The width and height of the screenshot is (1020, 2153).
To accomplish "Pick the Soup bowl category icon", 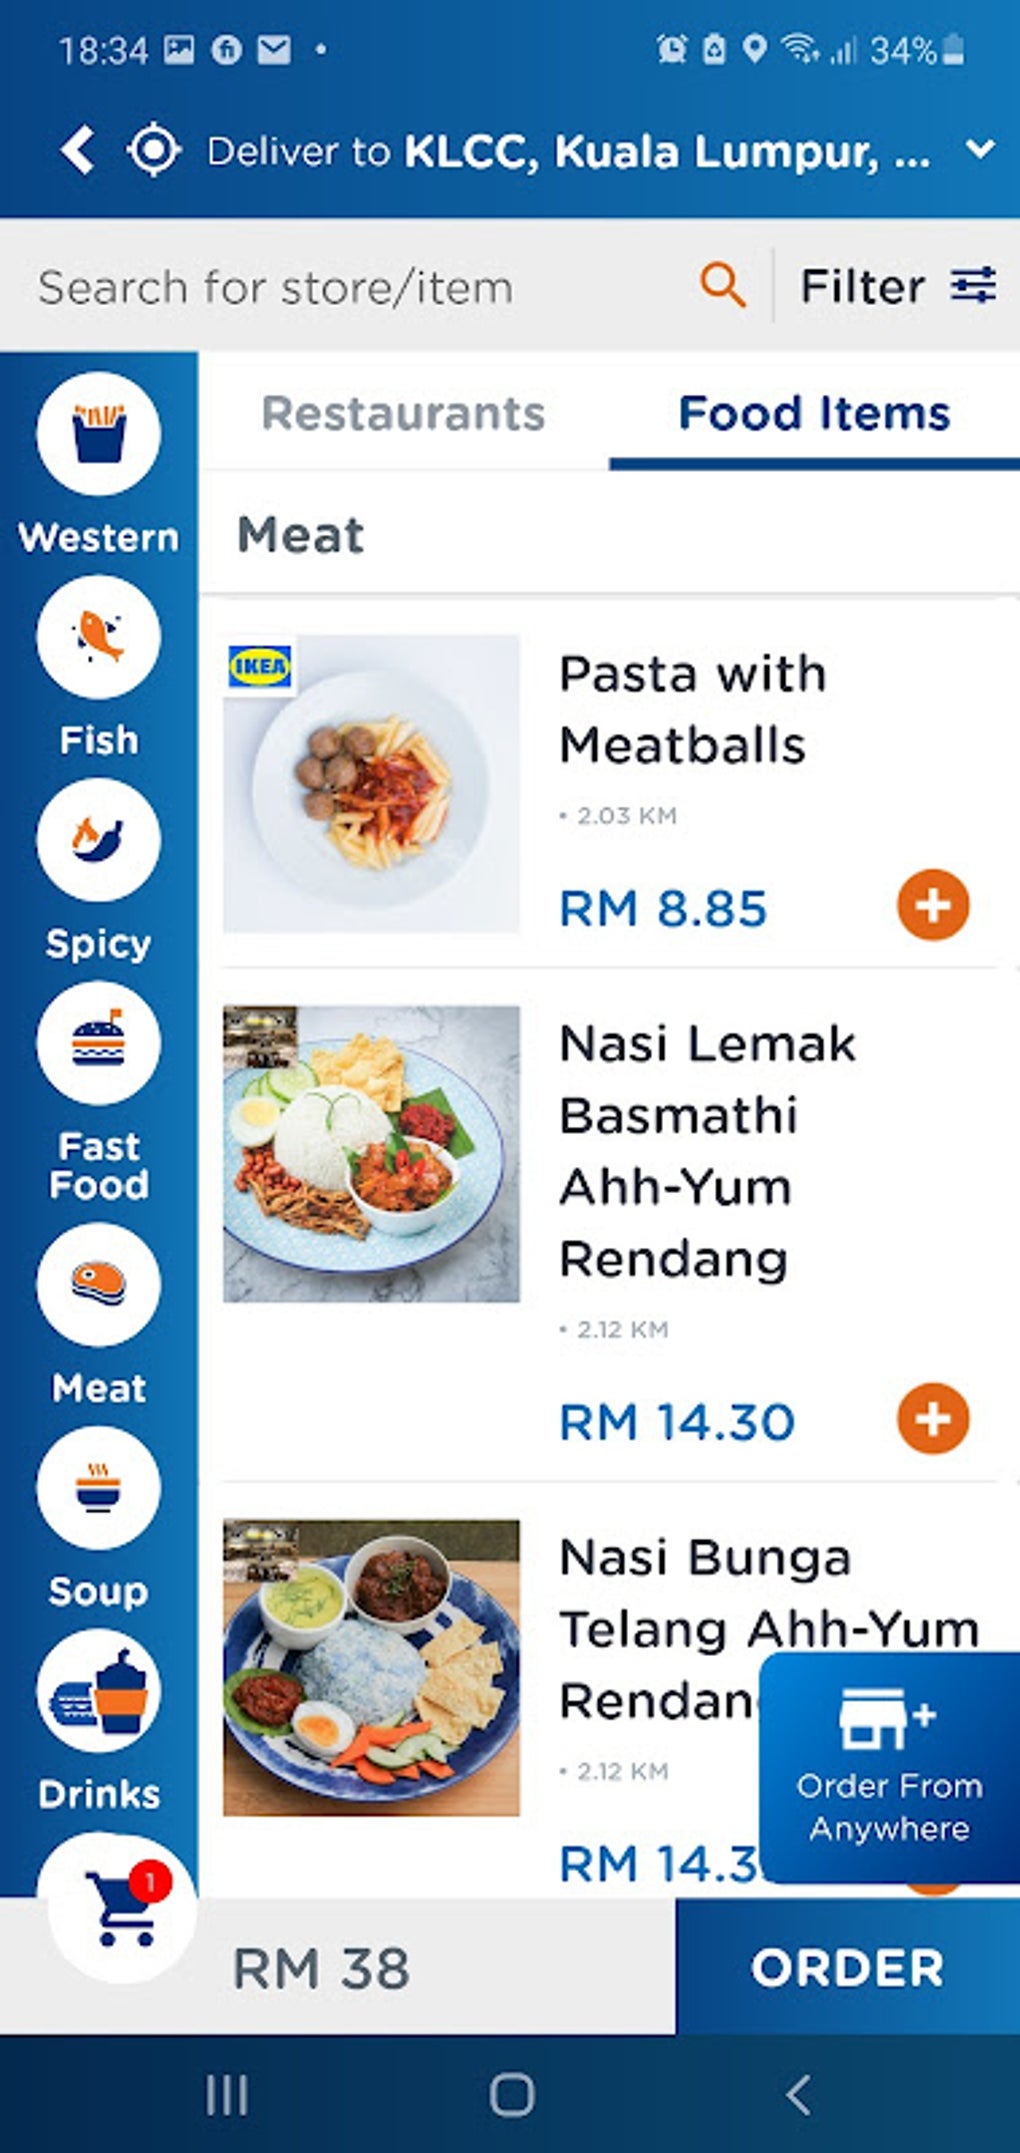I will [98, 1488].
